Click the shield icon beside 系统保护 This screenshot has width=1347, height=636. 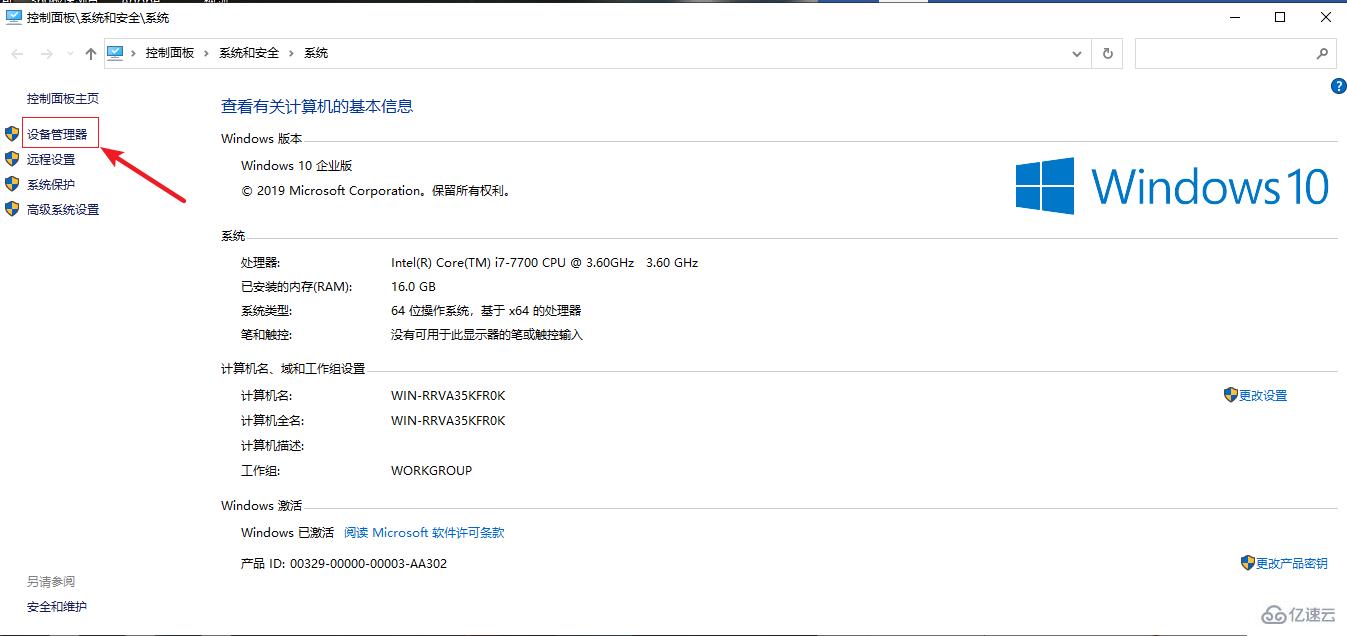pyautogui.click(x=12, y=184)
